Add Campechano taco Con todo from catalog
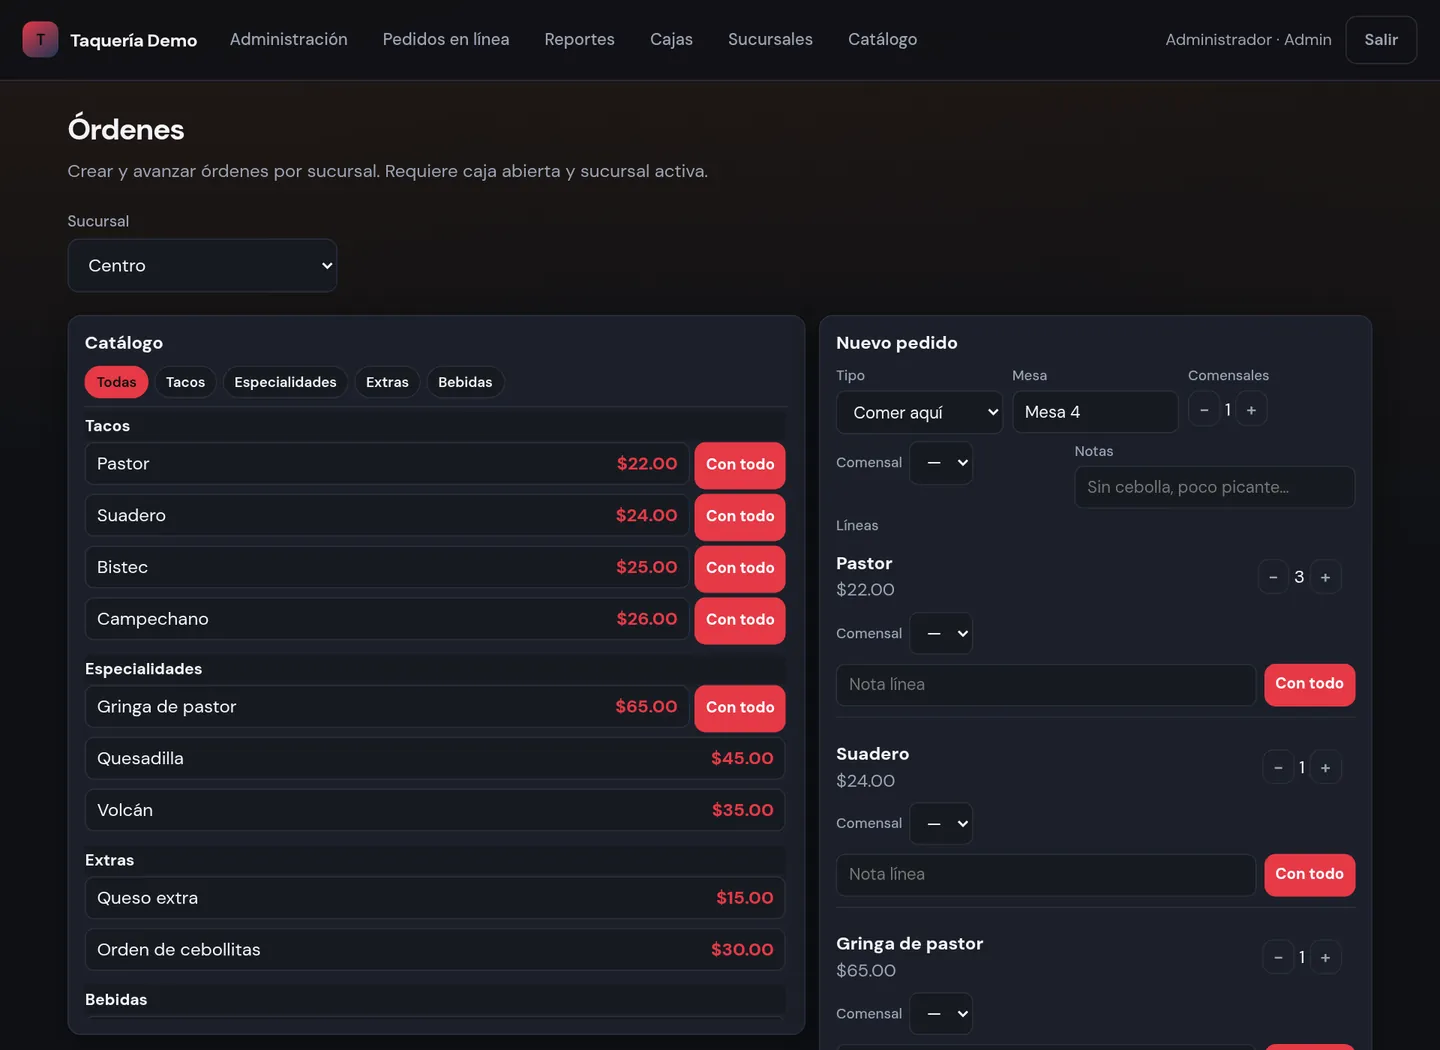Viewport: 1440px width, 1050px height. tap(740, 620)
